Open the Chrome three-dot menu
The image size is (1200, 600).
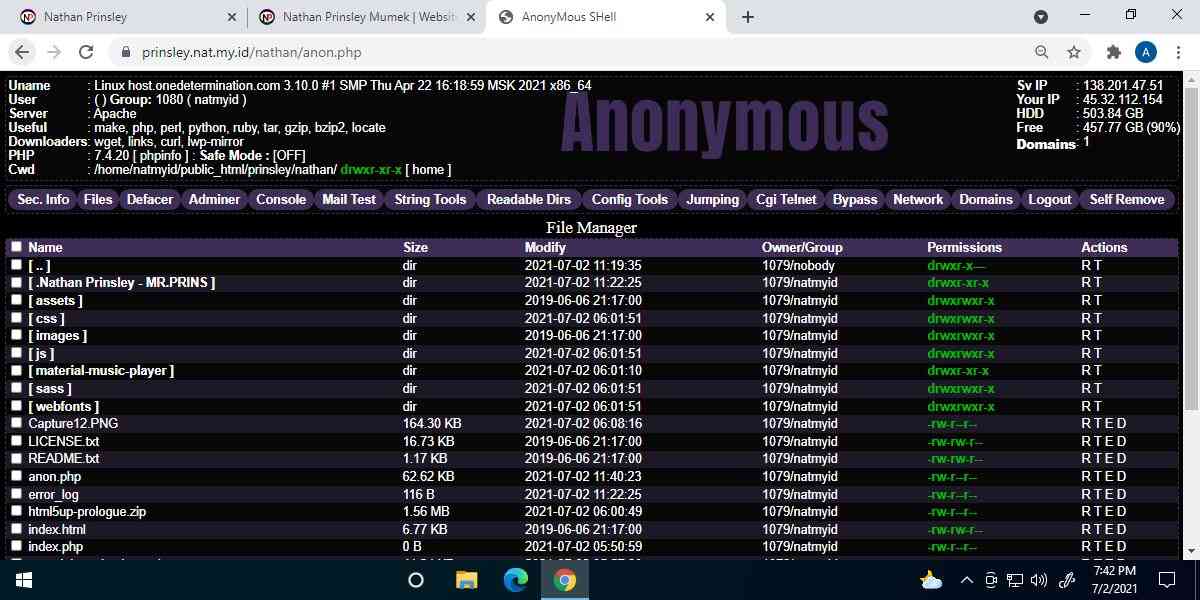1179,52
